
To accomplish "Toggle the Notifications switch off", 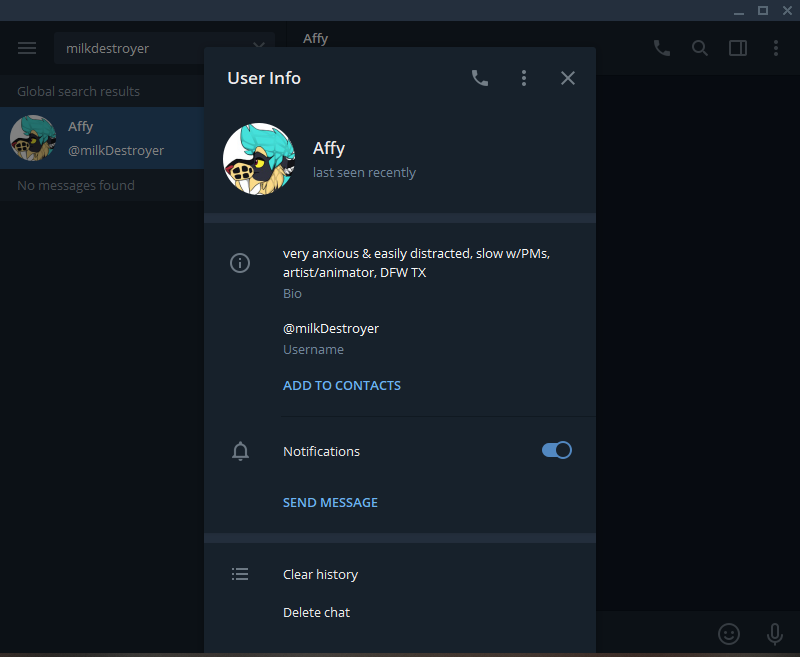I will (557, 450).
